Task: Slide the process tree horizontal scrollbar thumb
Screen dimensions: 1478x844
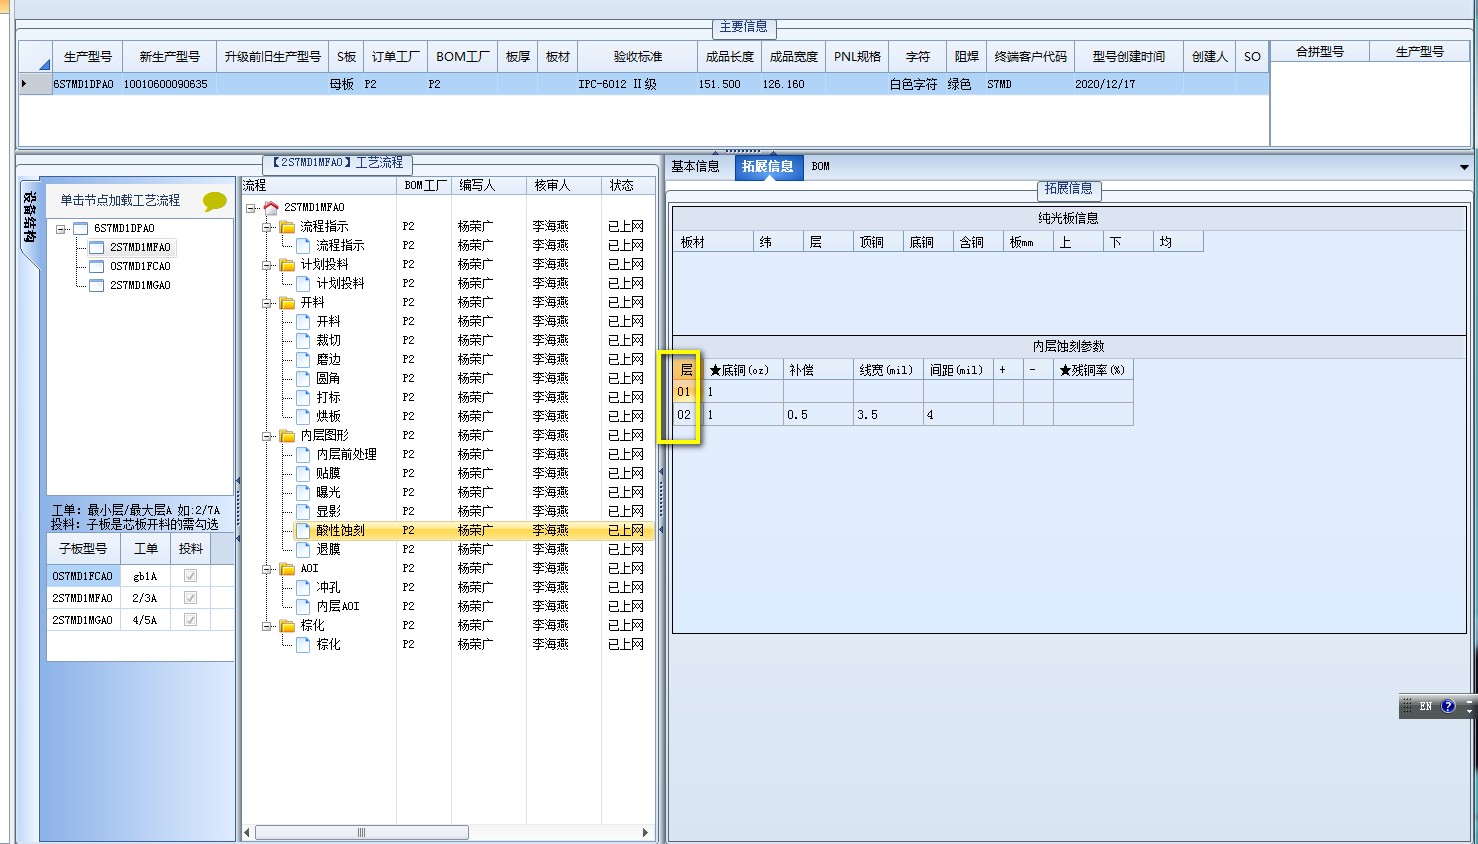Action: click(x=361, y=832)
